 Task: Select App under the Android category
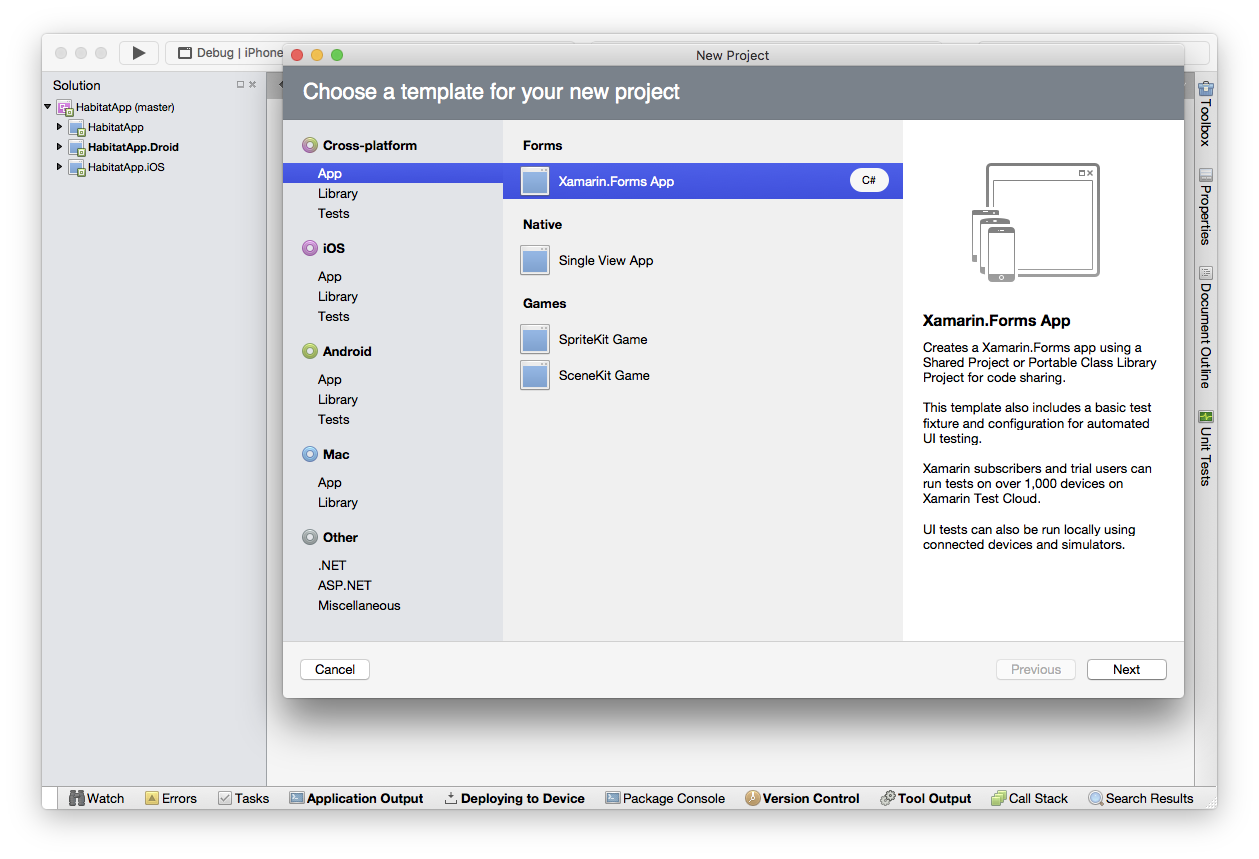(330, 380)
